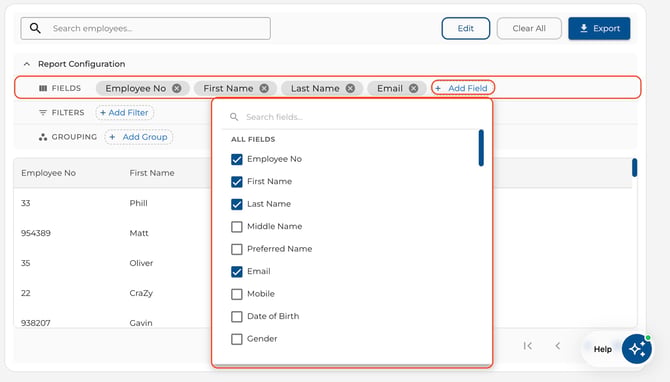Click employee number 35 cell
Viewport: 670px width, 382px height.
pos(26,263)
